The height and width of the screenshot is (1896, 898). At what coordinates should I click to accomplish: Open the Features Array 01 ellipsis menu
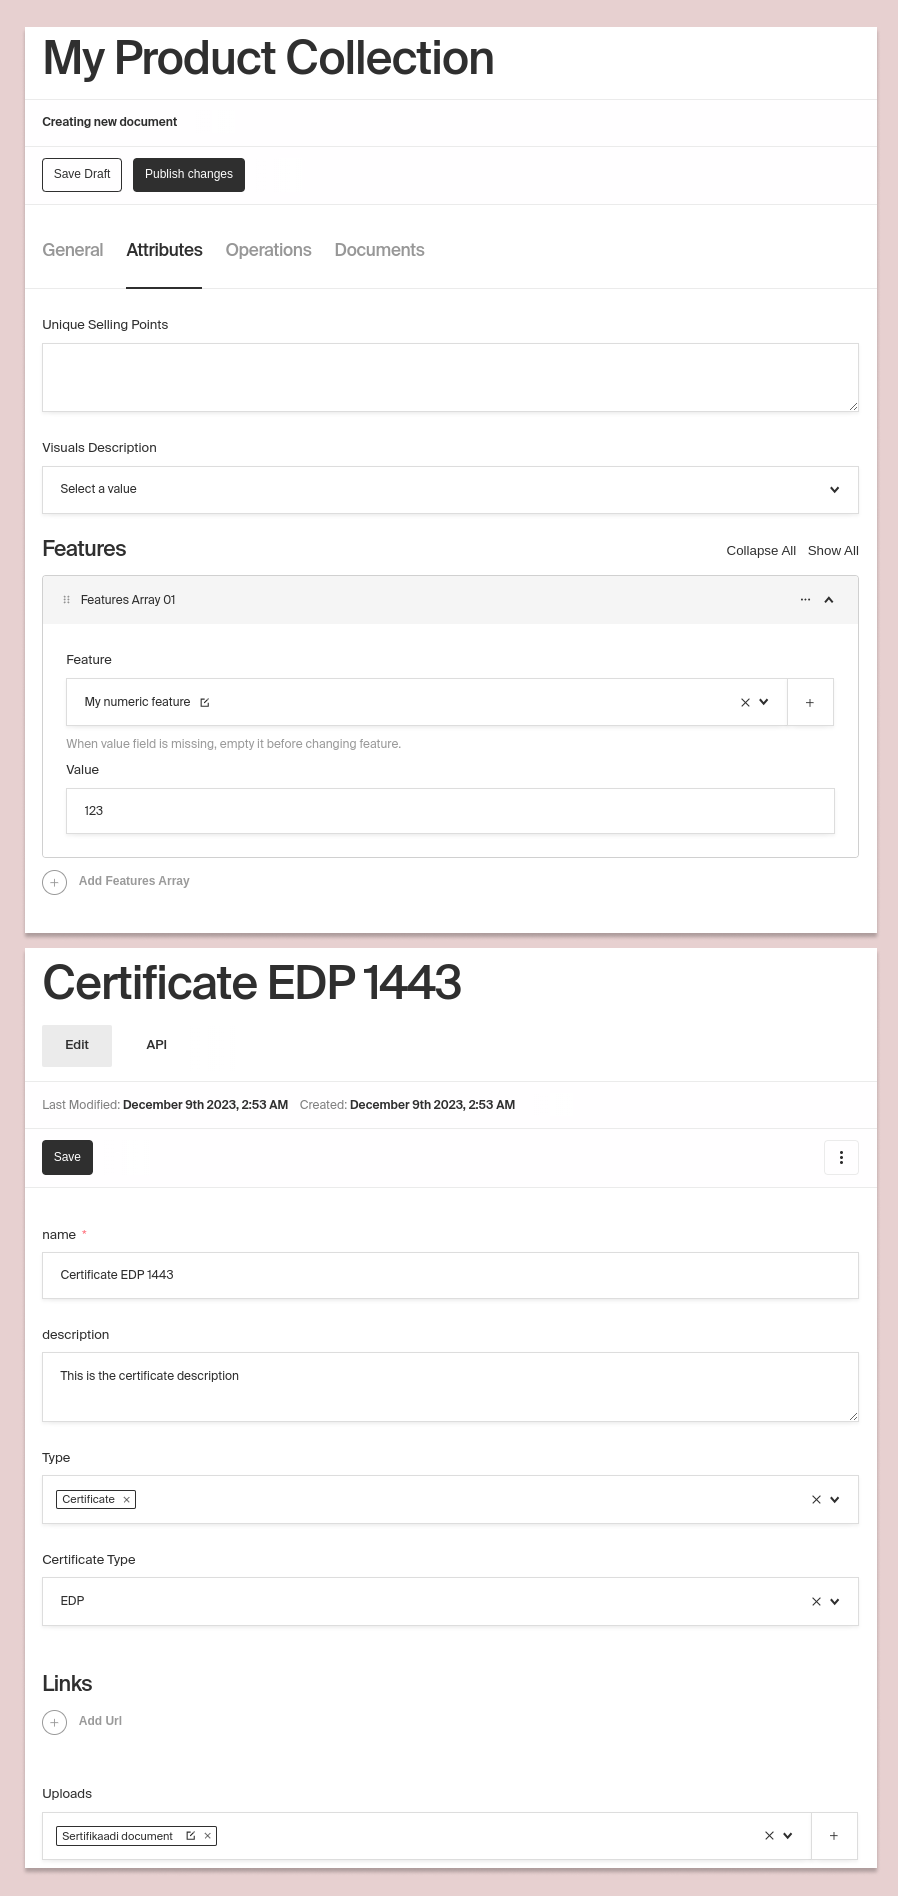click(805, 600)
